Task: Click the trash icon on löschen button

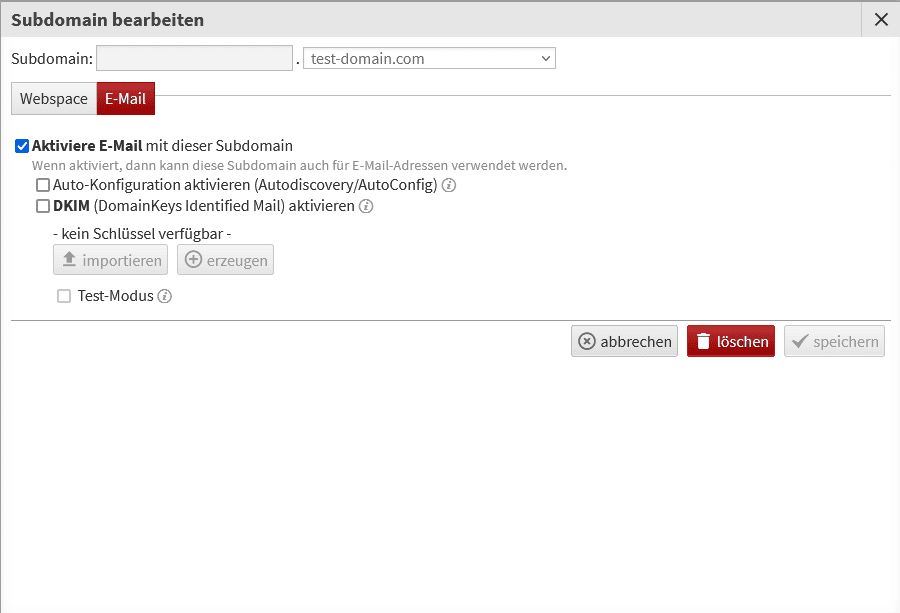Action: point(707,341)
